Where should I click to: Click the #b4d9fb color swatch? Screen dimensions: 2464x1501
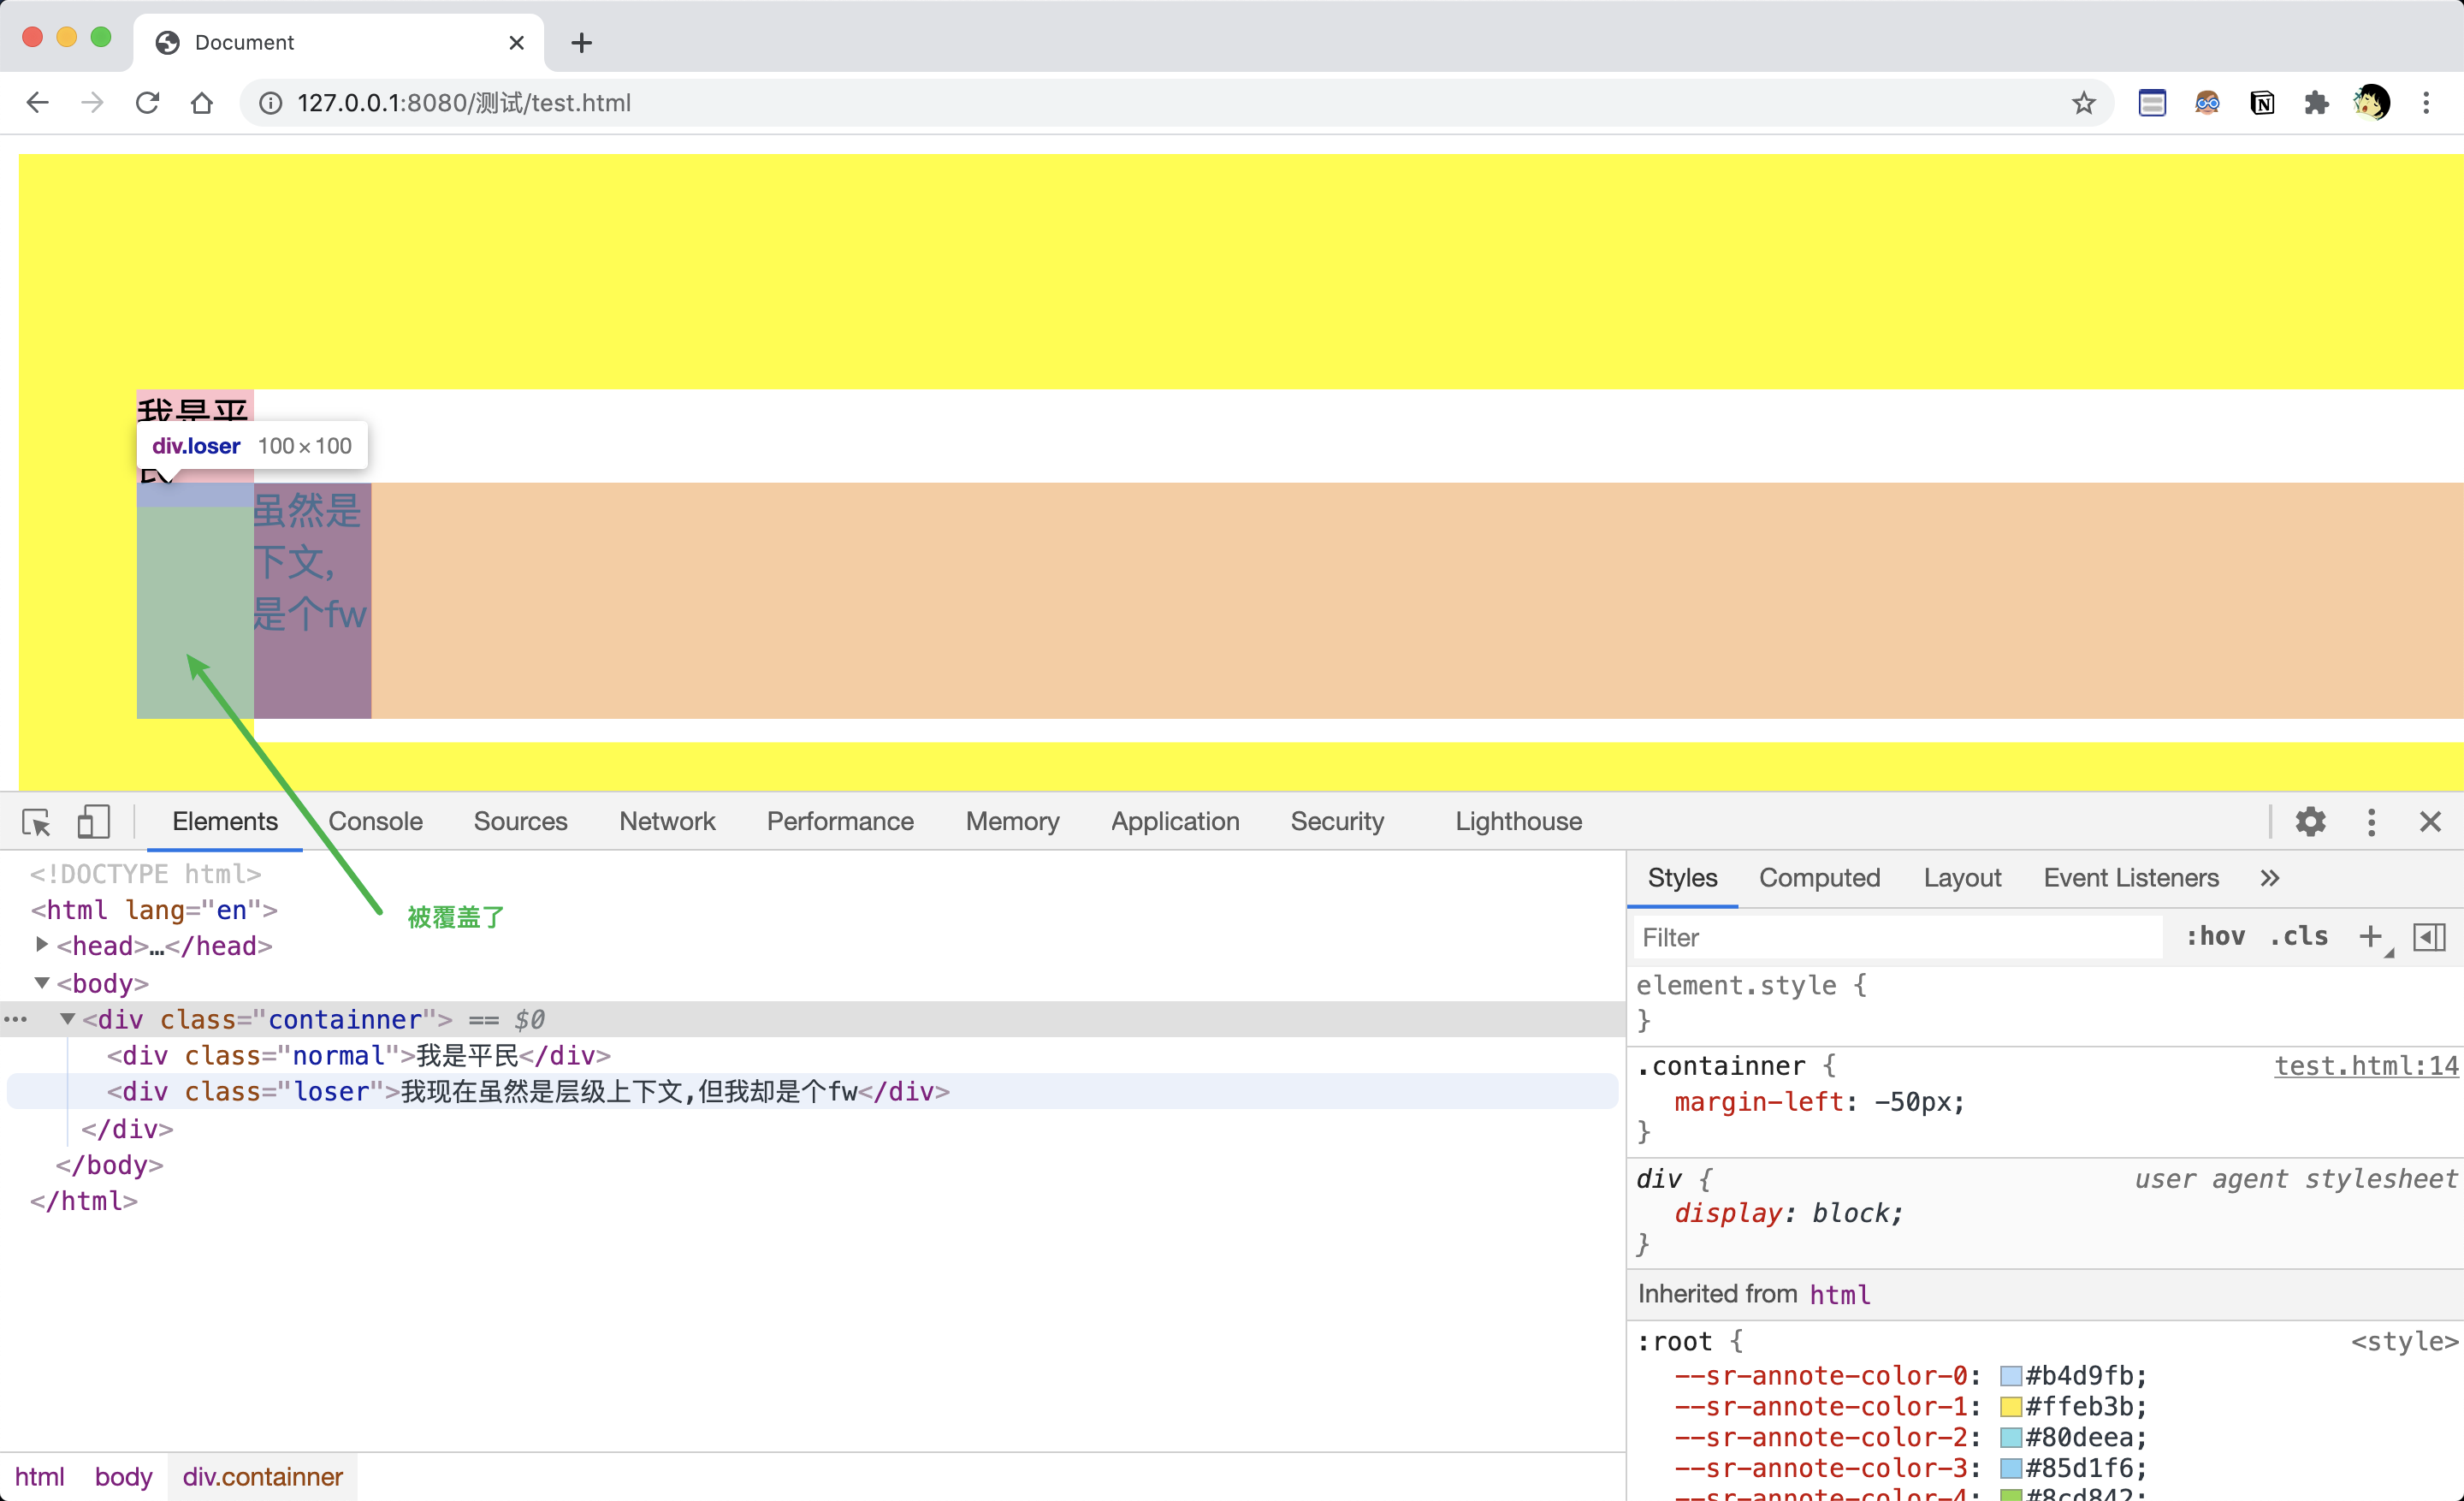click(2010, 1376)
